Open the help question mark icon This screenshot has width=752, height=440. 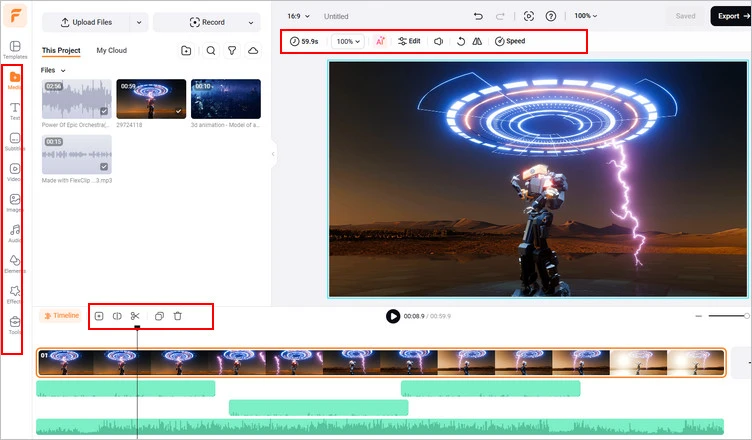(551, 16)
